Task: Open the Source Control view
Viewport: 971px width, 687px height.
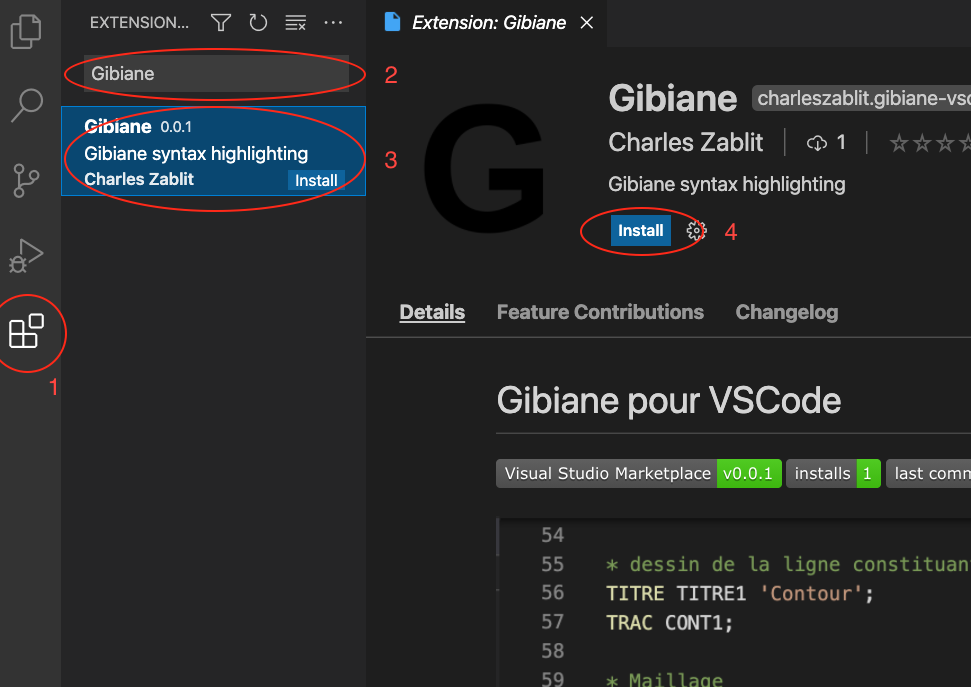Action: (x=26, y=180)
